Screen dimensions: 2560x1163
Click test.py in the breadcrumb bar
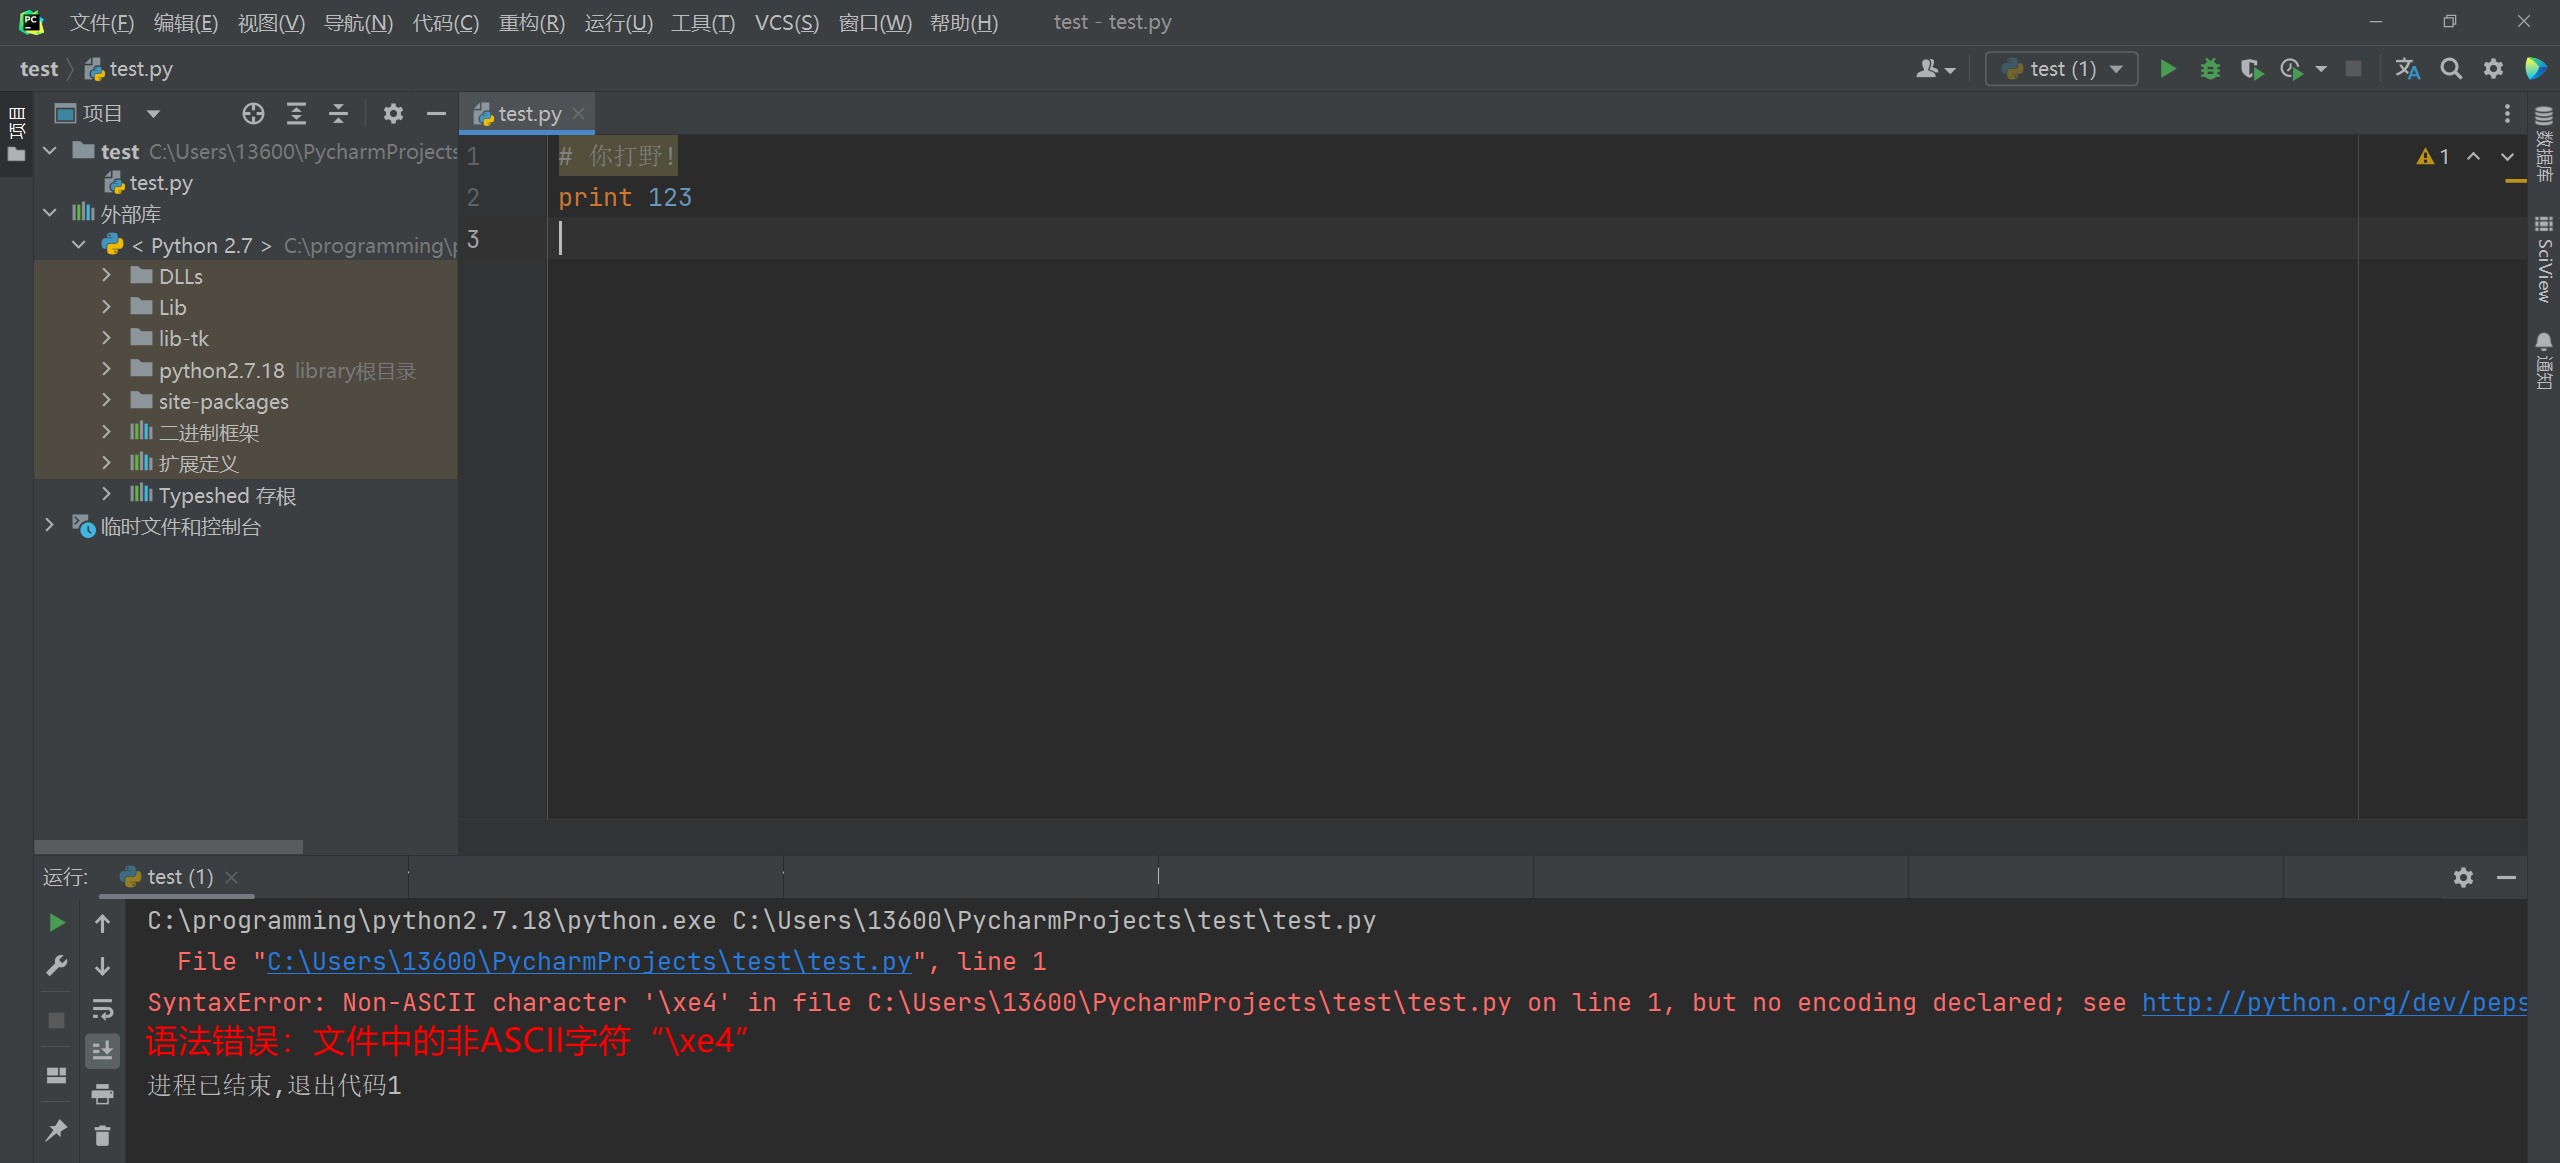(129, 69)
